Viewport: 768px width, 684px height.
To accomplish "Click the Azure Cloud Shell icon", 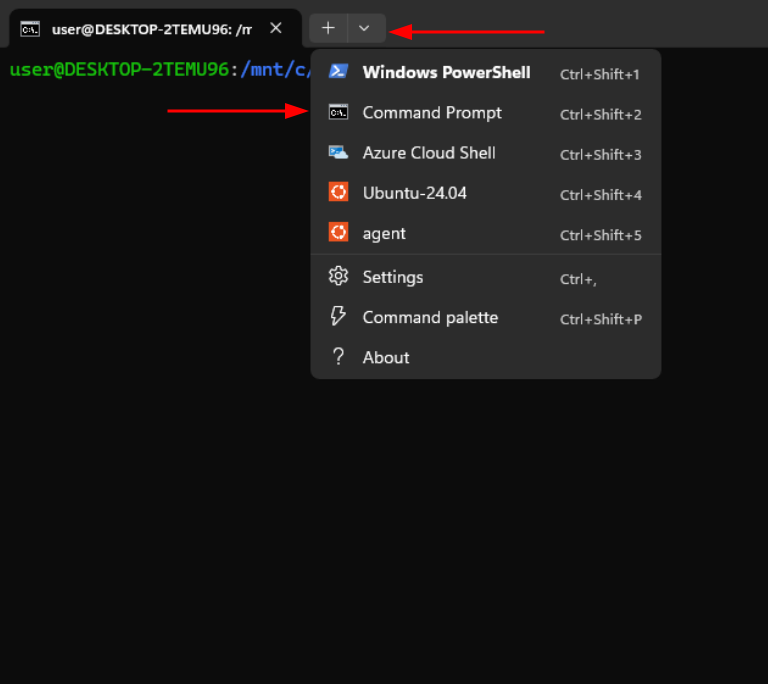I will click(338, 152).
